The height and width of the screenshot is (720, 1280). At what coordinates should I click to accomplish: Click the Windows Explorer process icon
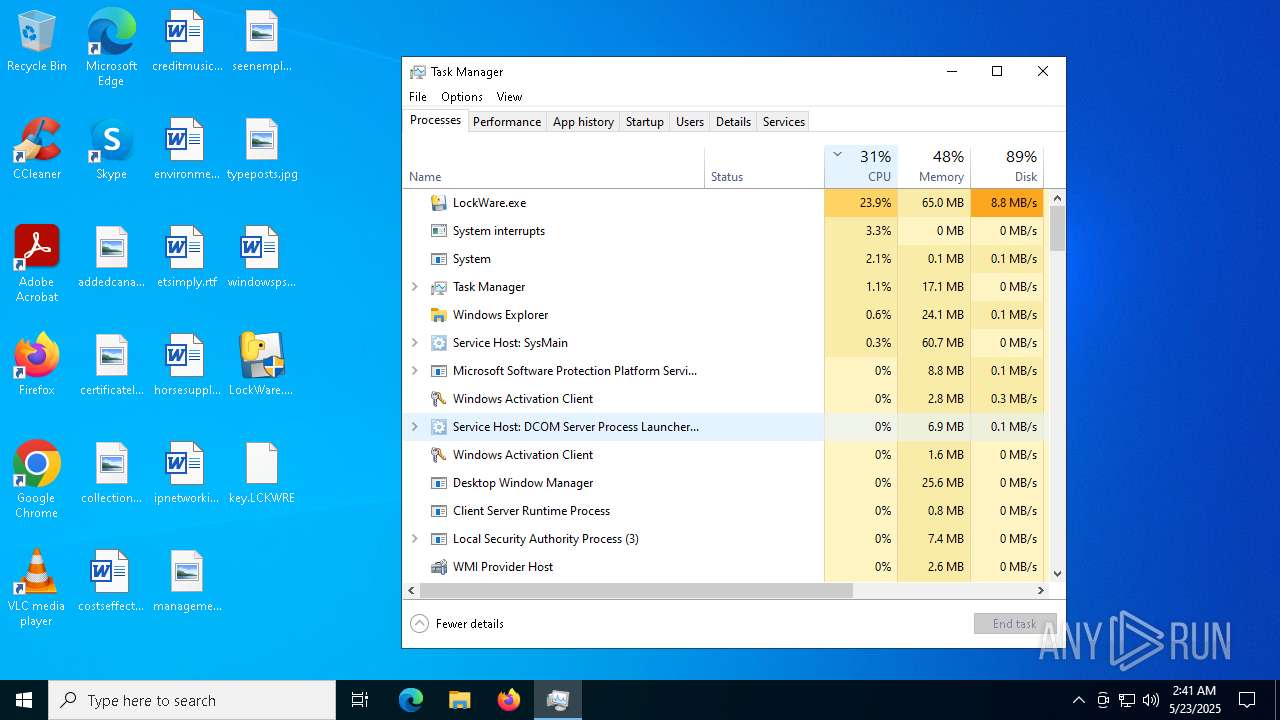(438, 315)
